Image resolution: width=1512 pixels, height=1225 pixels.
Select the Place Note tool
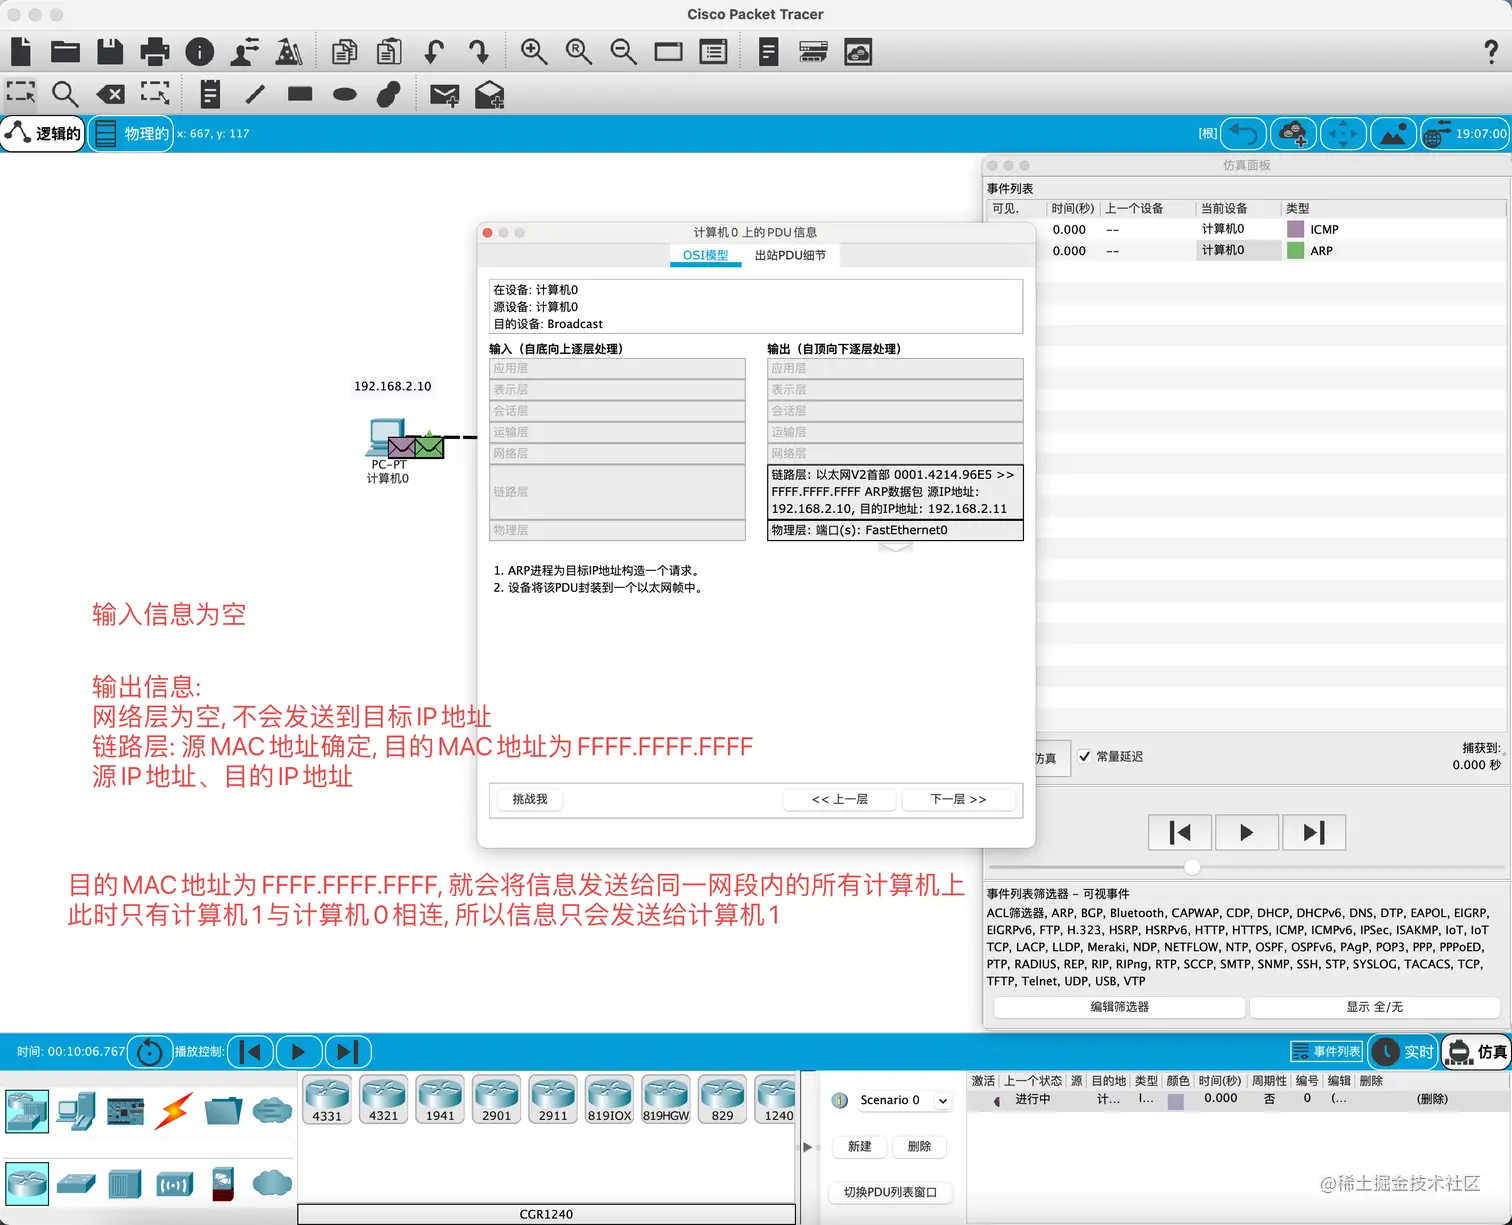coord(210,94)
